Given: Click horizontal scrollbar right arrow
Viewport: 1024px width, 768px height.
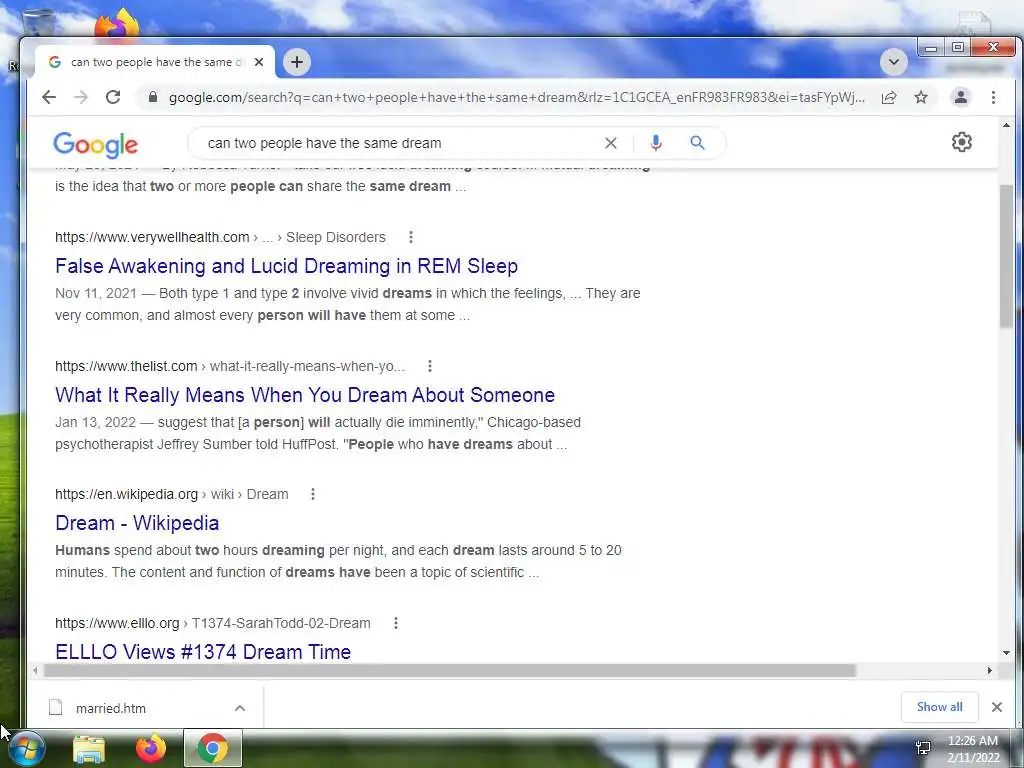Looking at the screenshot, I should (989, 670).
